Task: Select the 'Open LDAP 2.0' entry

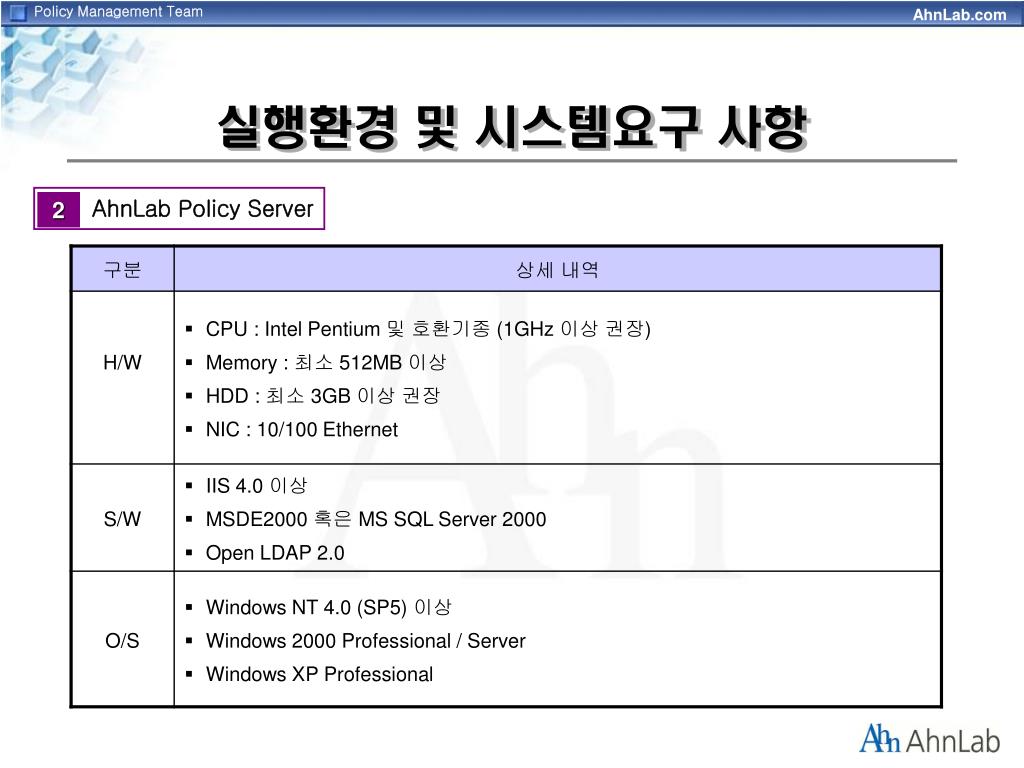Action: (x=275, y=553)
